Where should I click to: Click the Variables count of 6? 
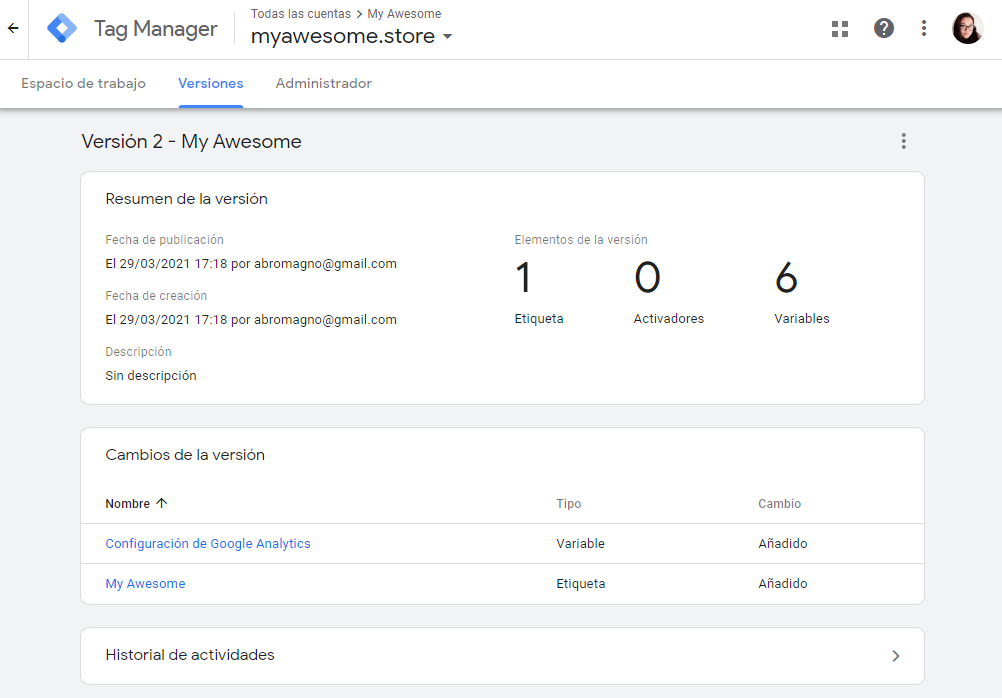pyautogui.click(x=786, y=277)
